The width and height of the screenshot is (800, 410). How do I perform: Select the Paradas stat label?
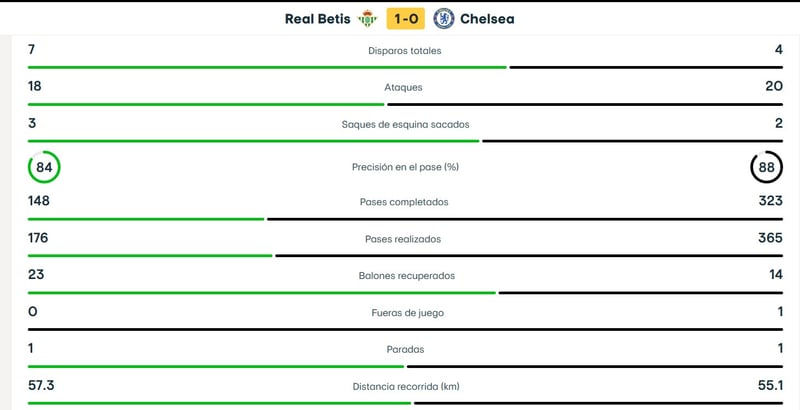pyautogui.click(x=404, y=350)
